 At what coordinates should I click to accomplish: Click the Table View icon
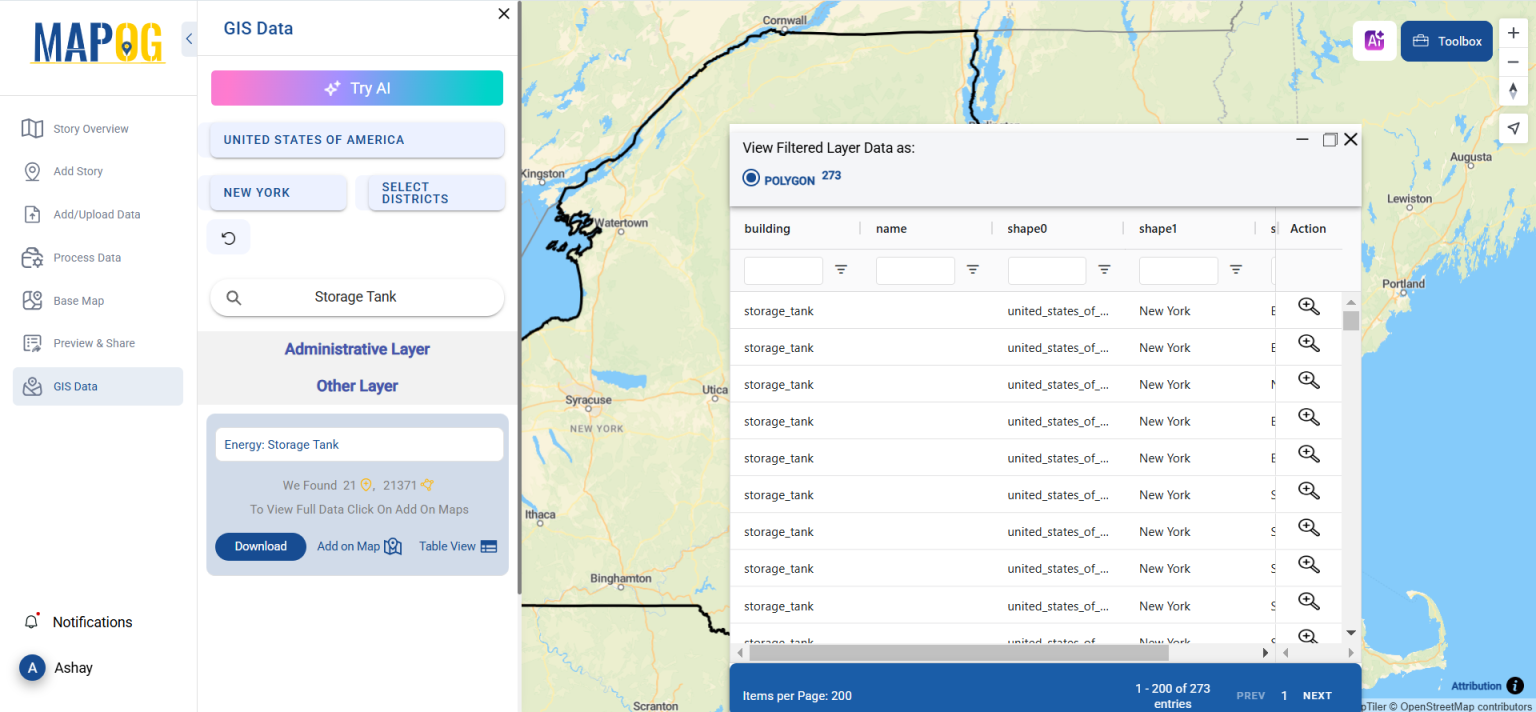(488, 546)
